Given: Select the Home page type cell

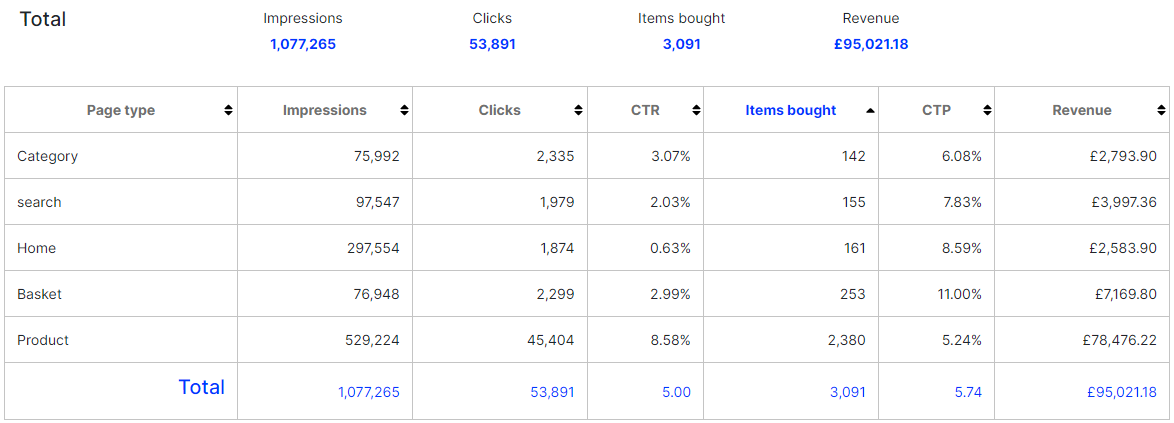Looking at the screenshot, I should (x=36, y=248).
